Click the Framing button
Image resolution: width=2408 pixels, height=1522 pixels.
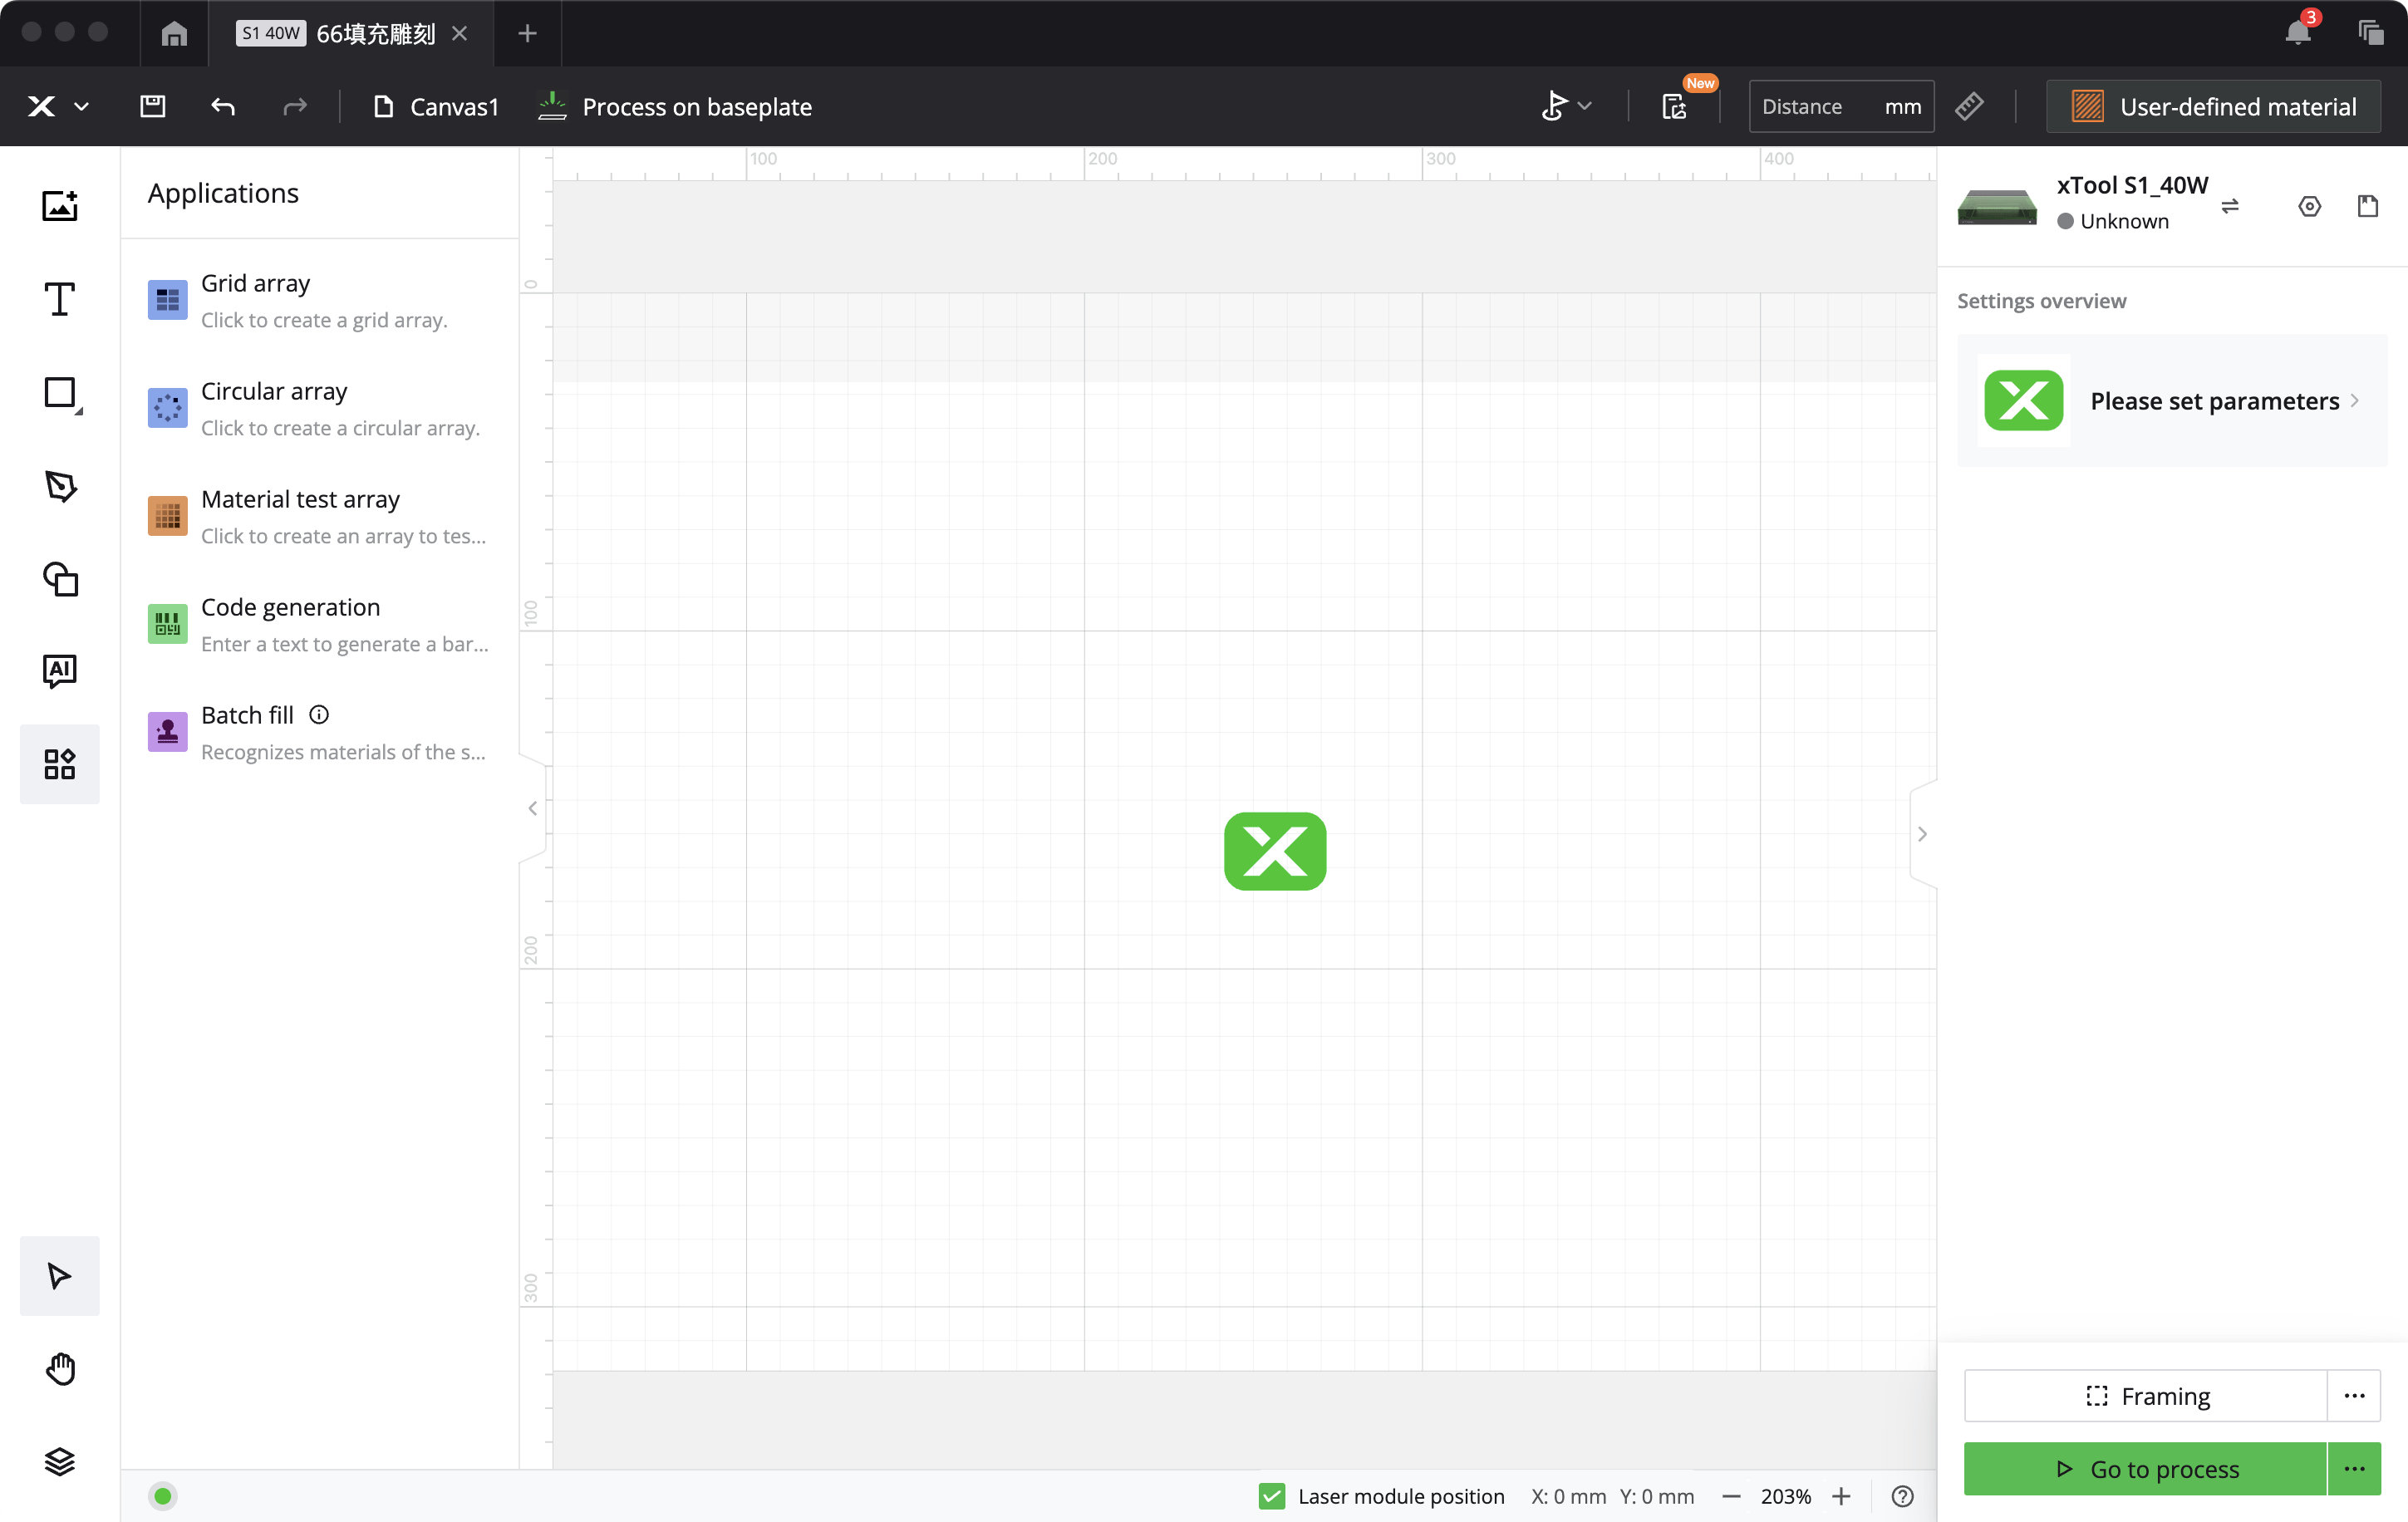[x=2146, y=1395]
